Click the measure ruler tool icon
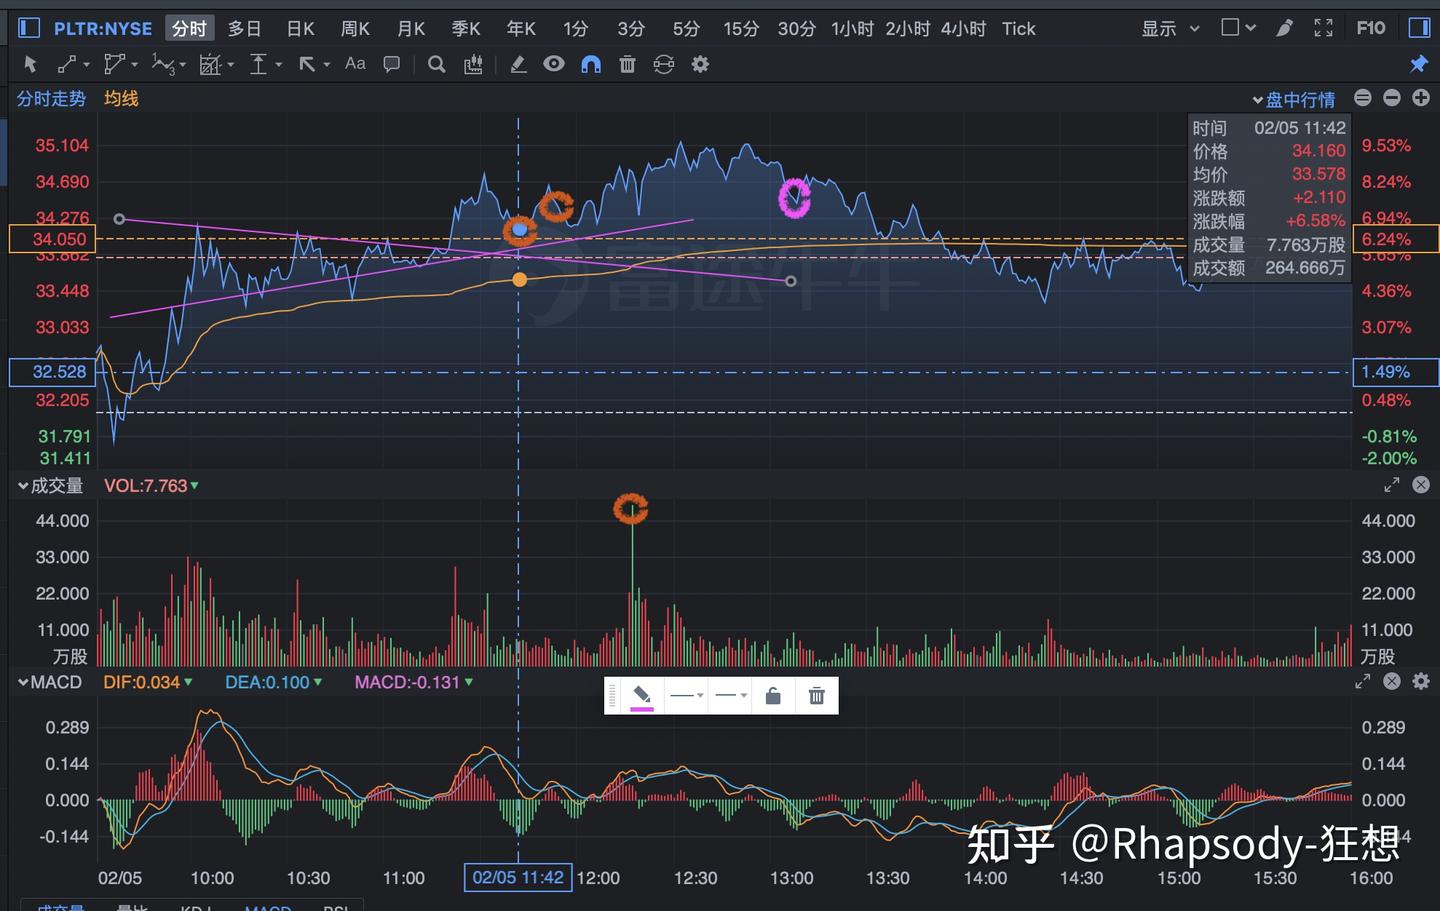This screenshot has height=911, width=1440. tap(472, 63)
